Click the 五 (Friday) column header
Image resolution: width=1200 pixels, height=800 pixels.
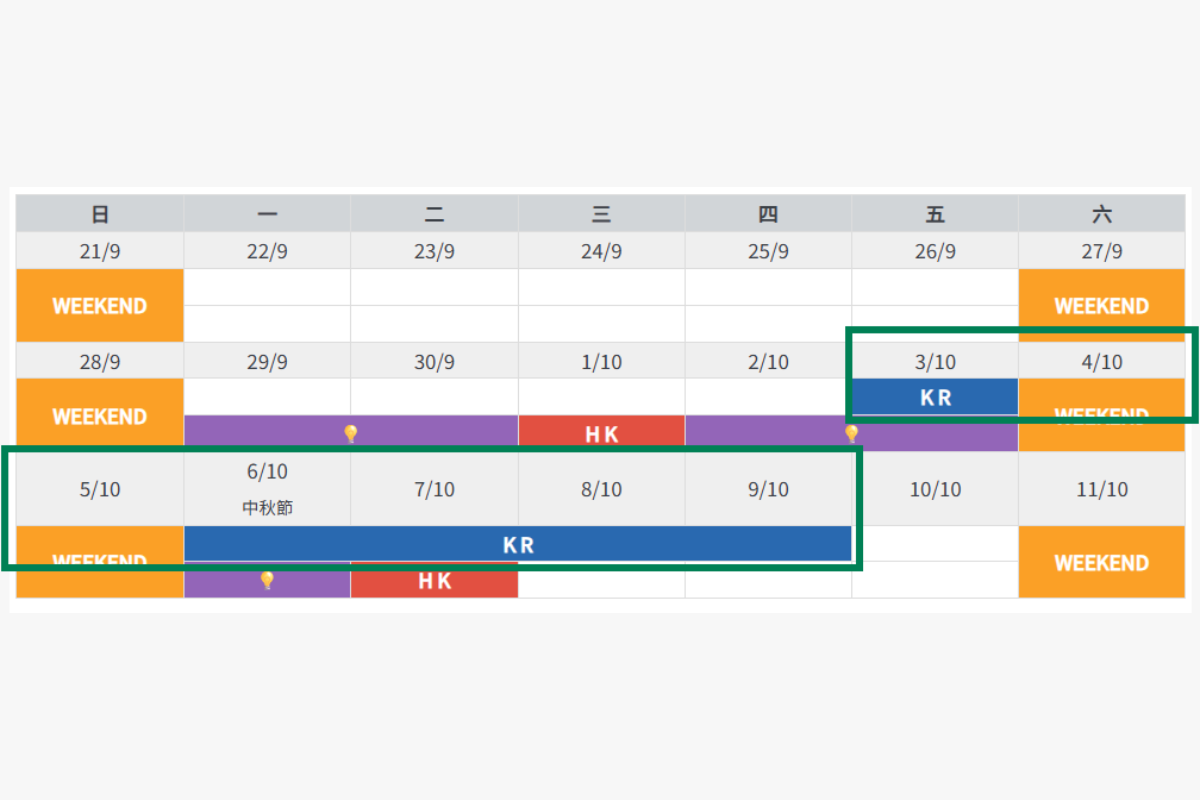pyautogui.click(x=935, y=214)
